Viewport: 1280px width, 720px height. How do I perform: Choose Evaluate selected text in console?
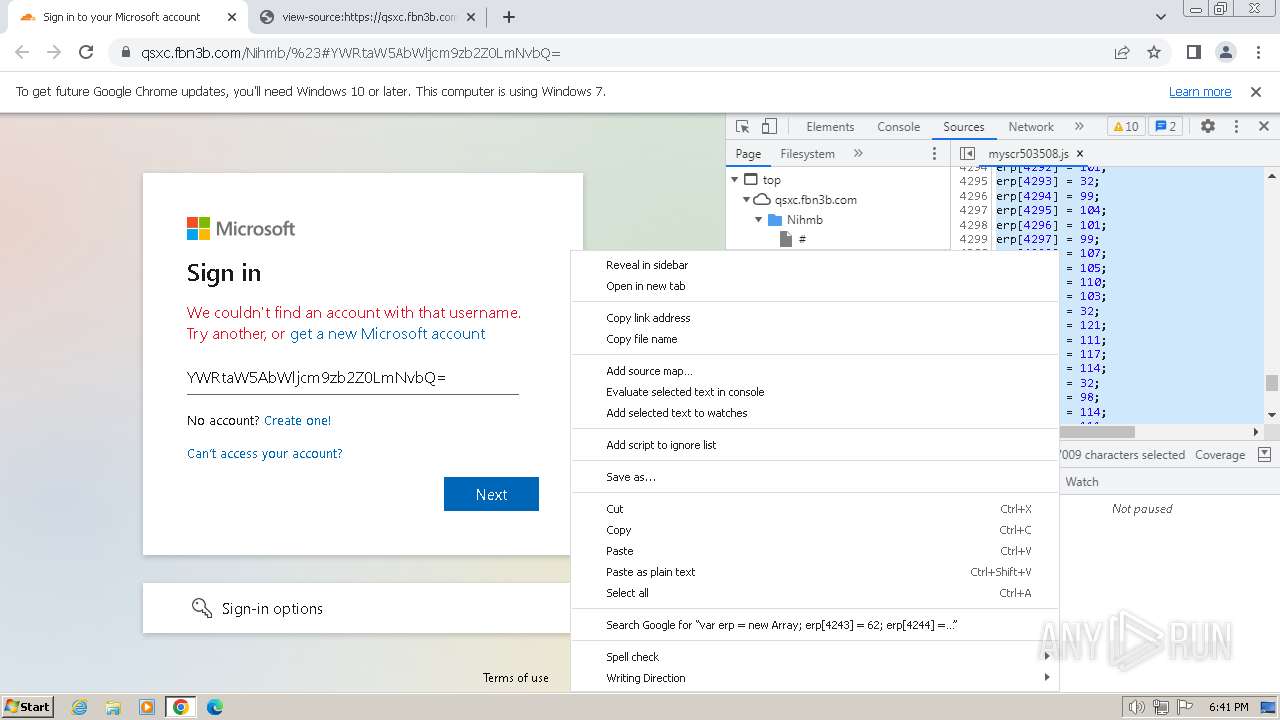tap(815, 392)
